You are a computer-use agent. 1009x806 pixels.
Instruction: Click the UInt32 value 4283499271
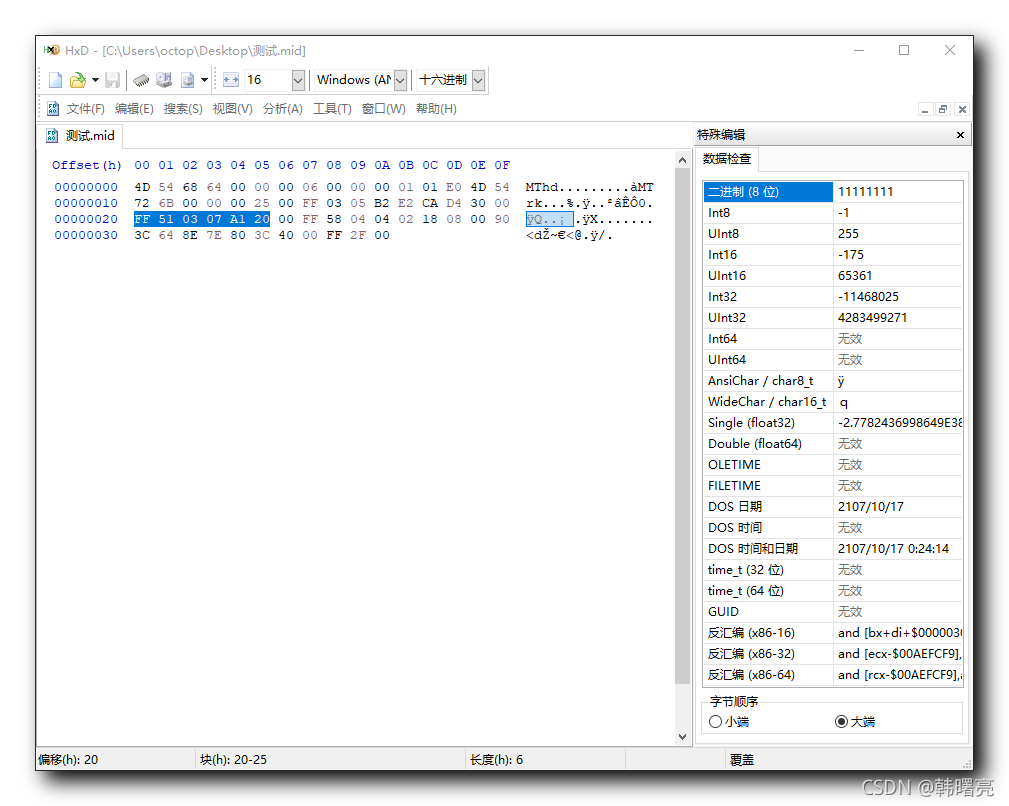pyautogui.click(x=873, y=318)
